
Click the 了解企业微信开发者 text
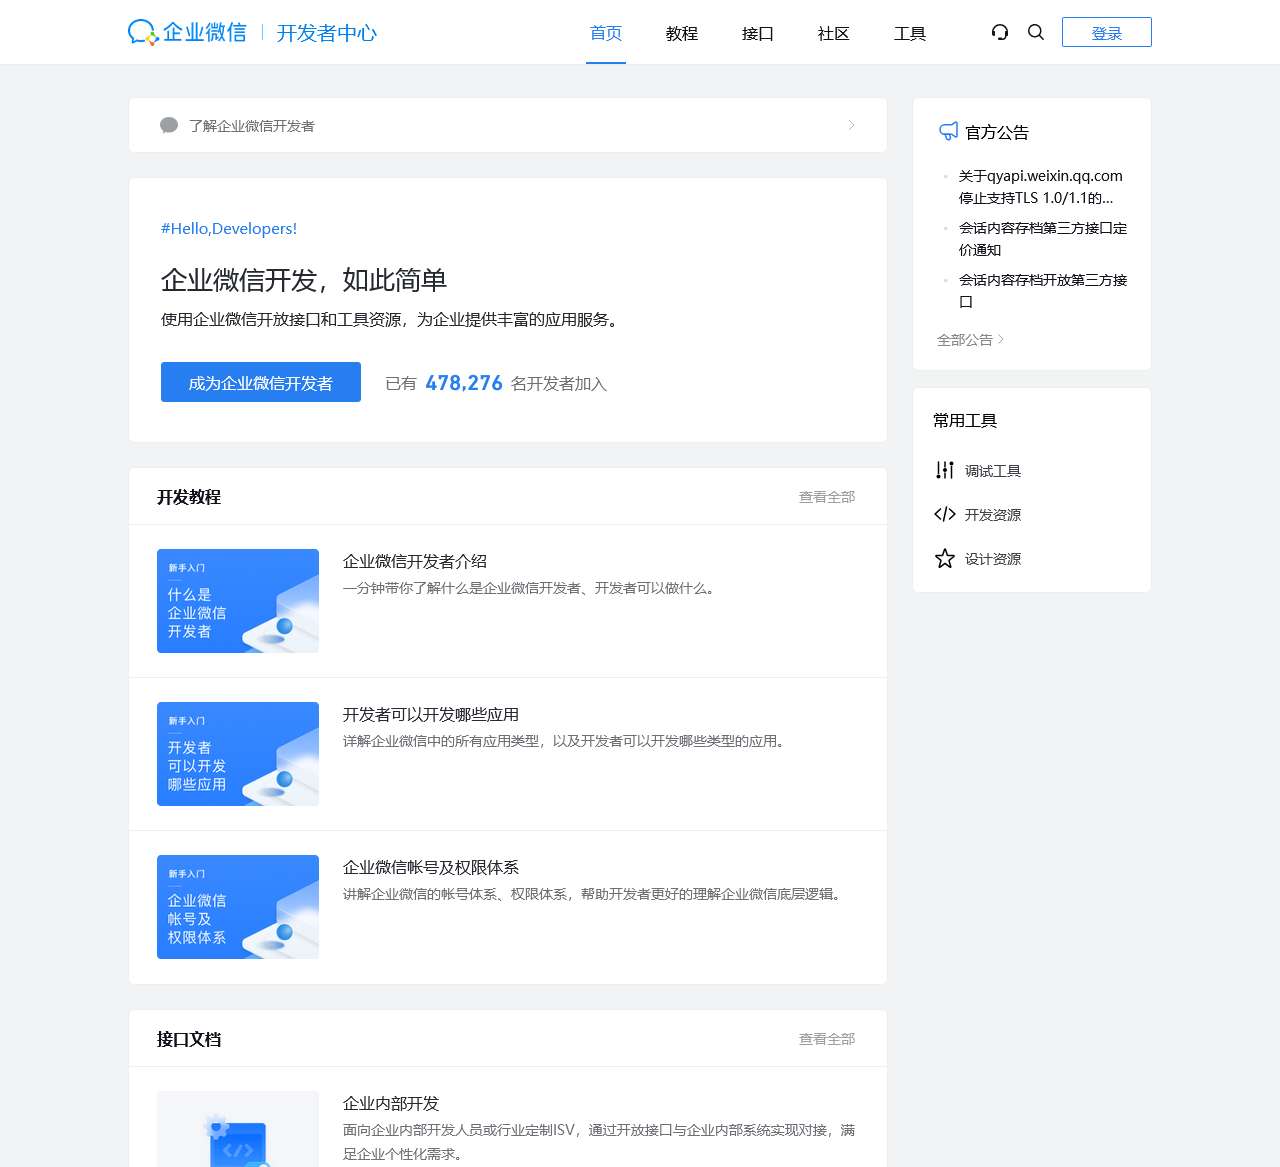252,126
